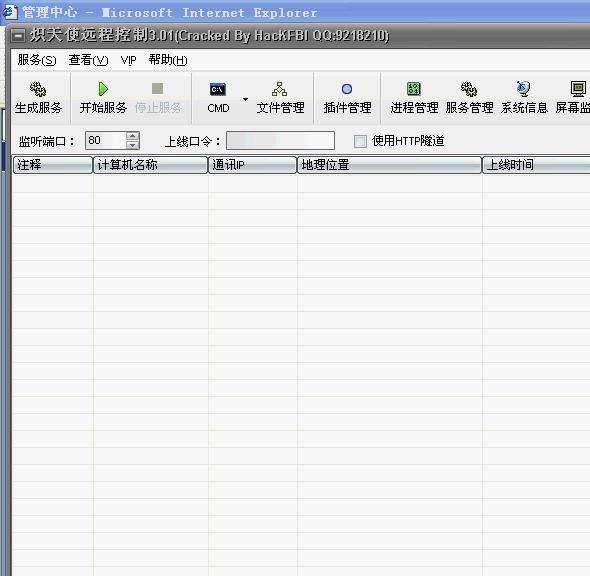Open 文件管理 file manager icon
This screenshot has width=590, height=576.
point(280,89)
